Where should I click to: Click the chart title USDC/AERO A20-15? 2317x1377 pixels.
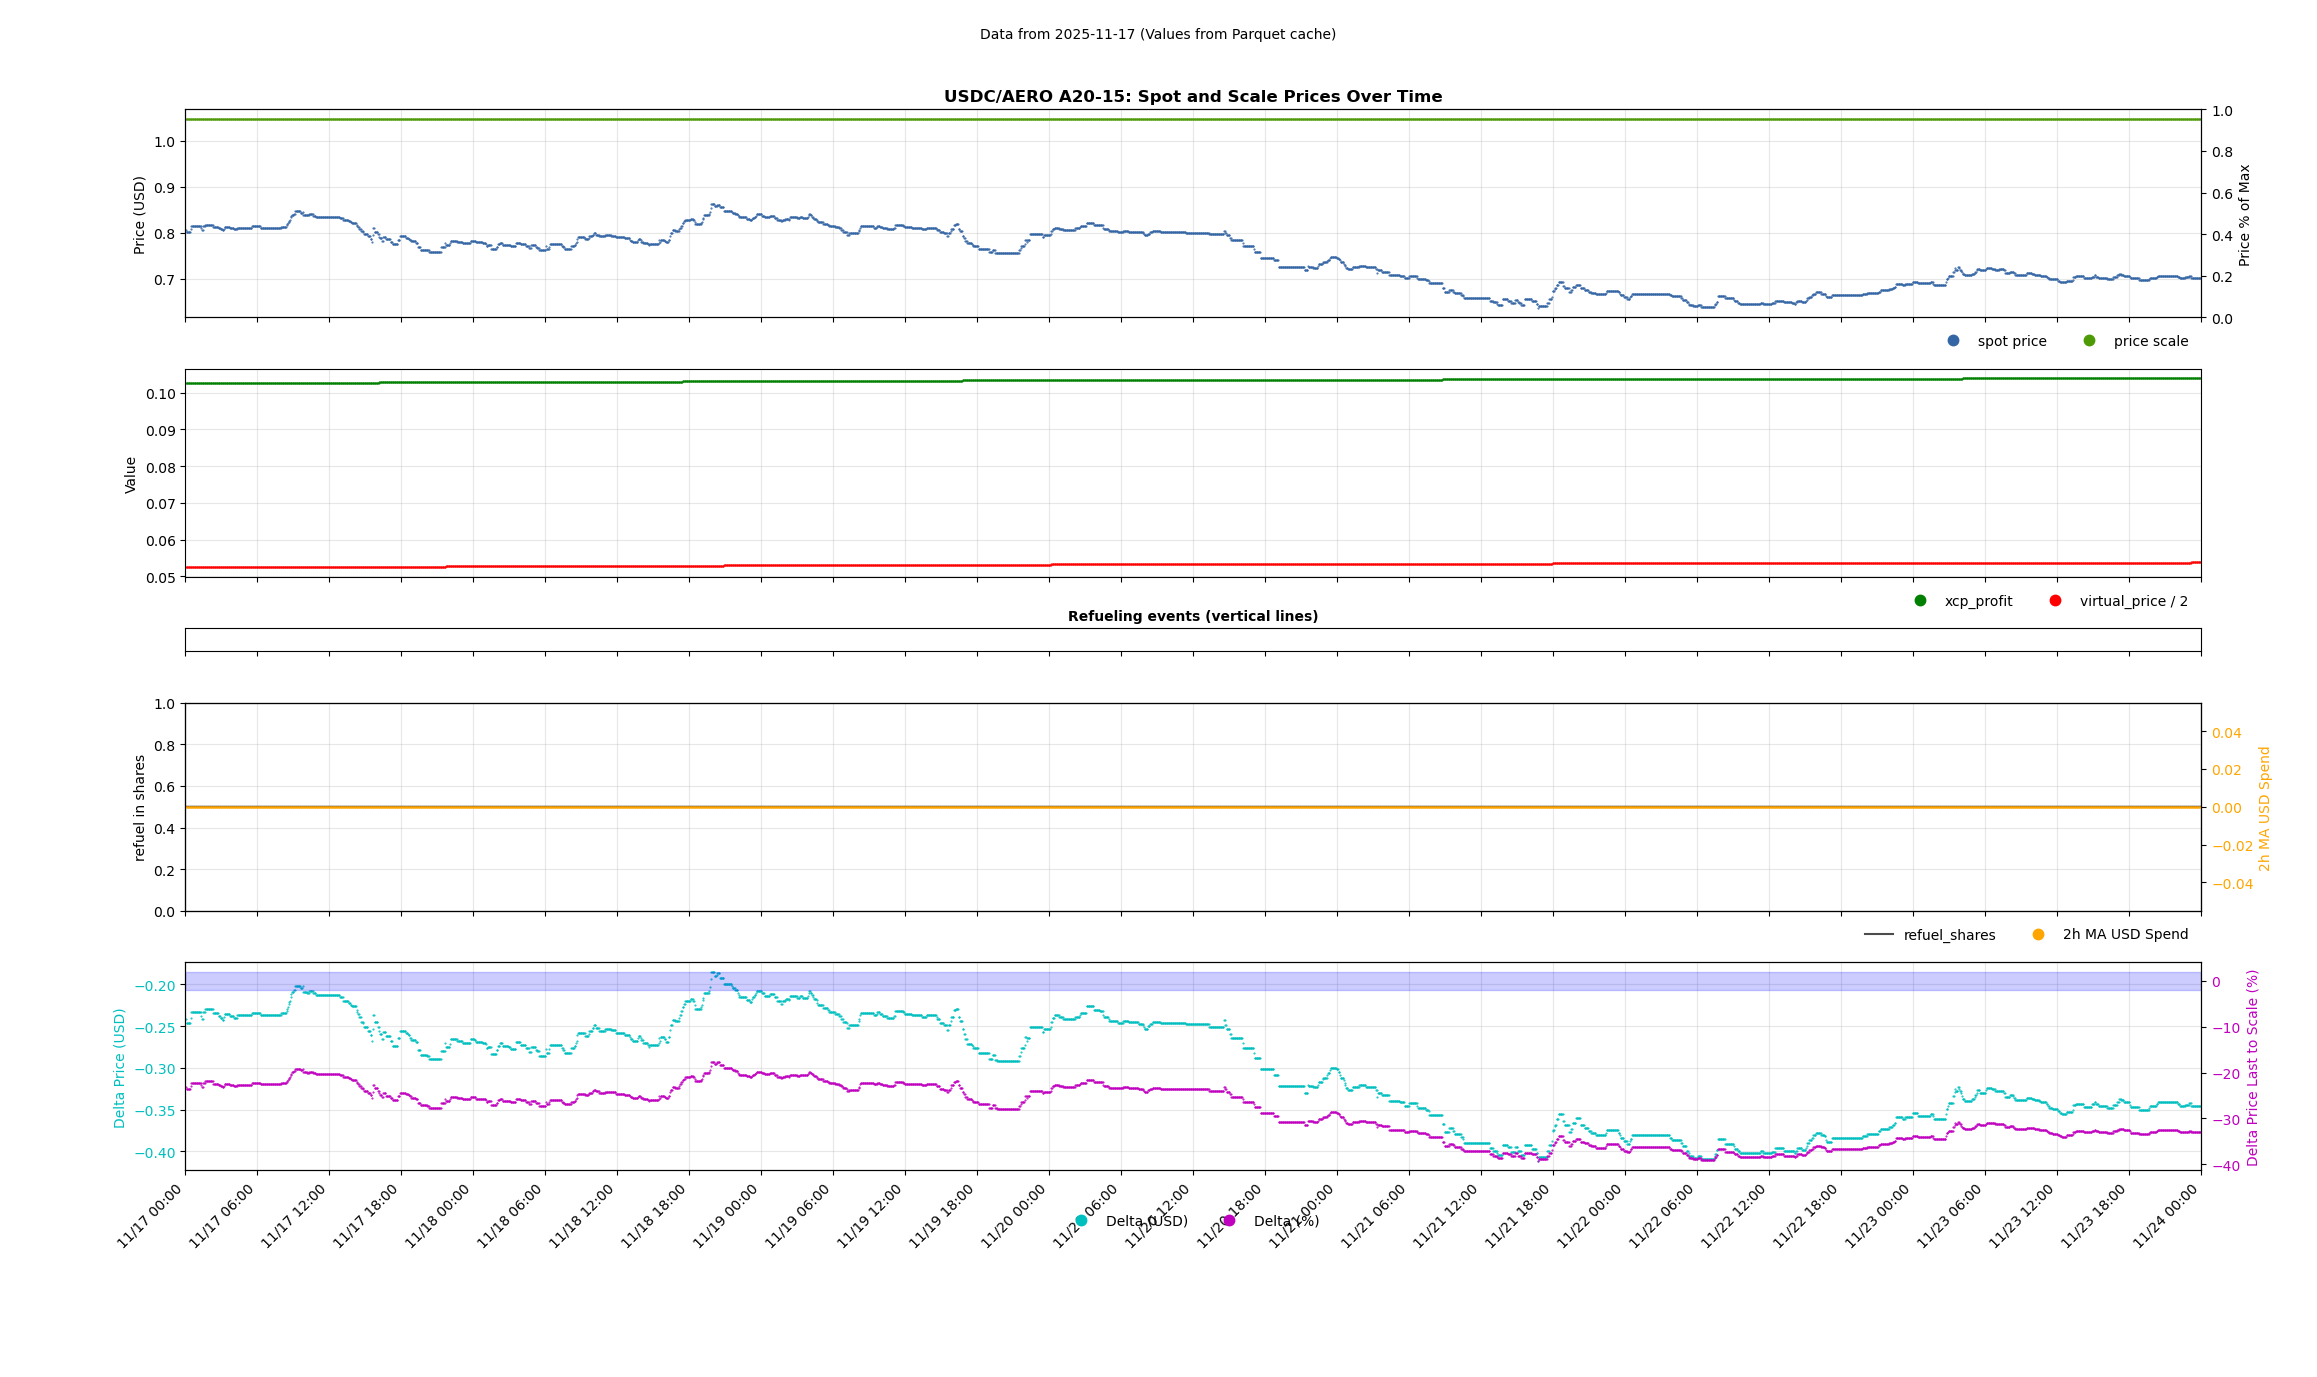[1192, 97]
